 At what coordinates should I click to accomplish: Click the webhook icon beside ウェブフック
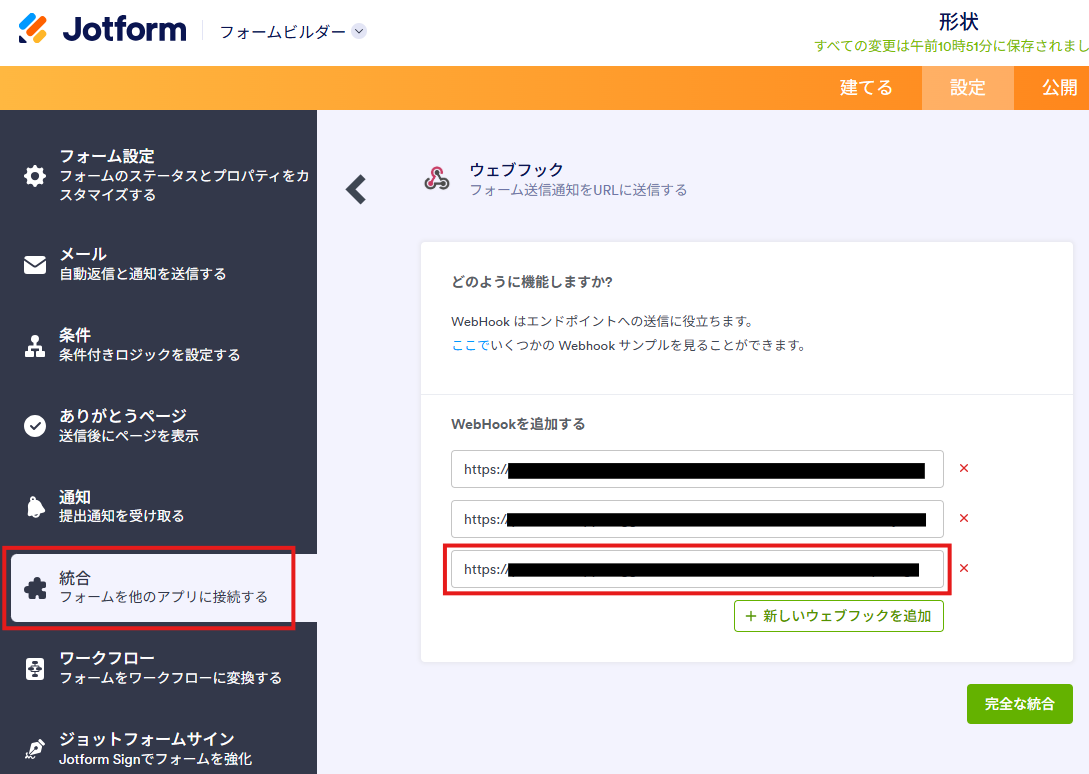(437, 179)
